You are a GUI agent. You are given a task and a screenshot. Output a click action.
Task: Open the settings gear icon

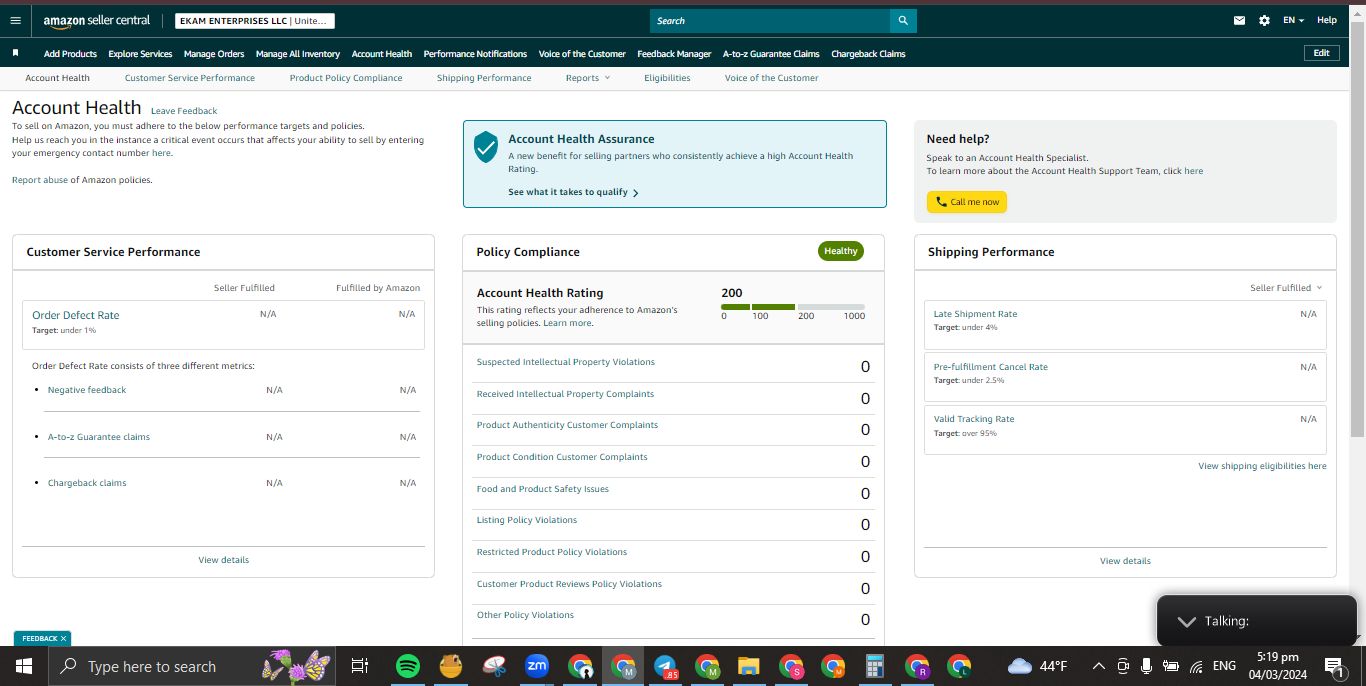1264,20
